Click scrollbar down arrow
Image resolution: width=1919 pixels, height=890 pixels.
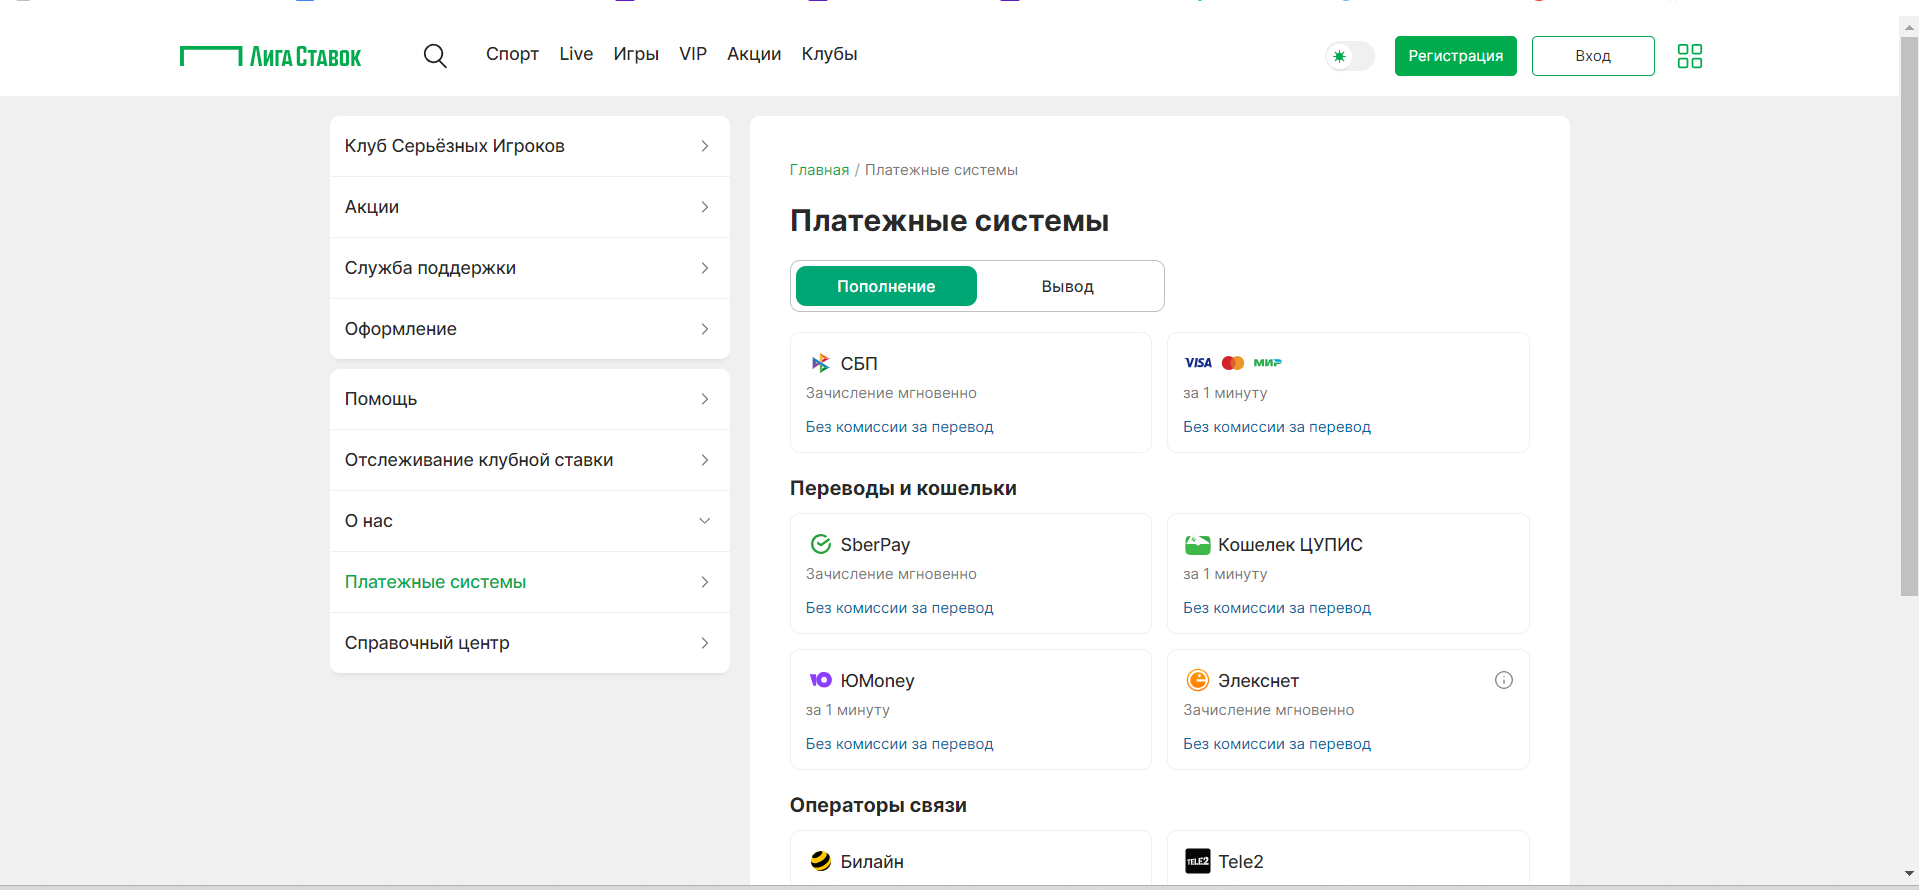pos(1909,874)
